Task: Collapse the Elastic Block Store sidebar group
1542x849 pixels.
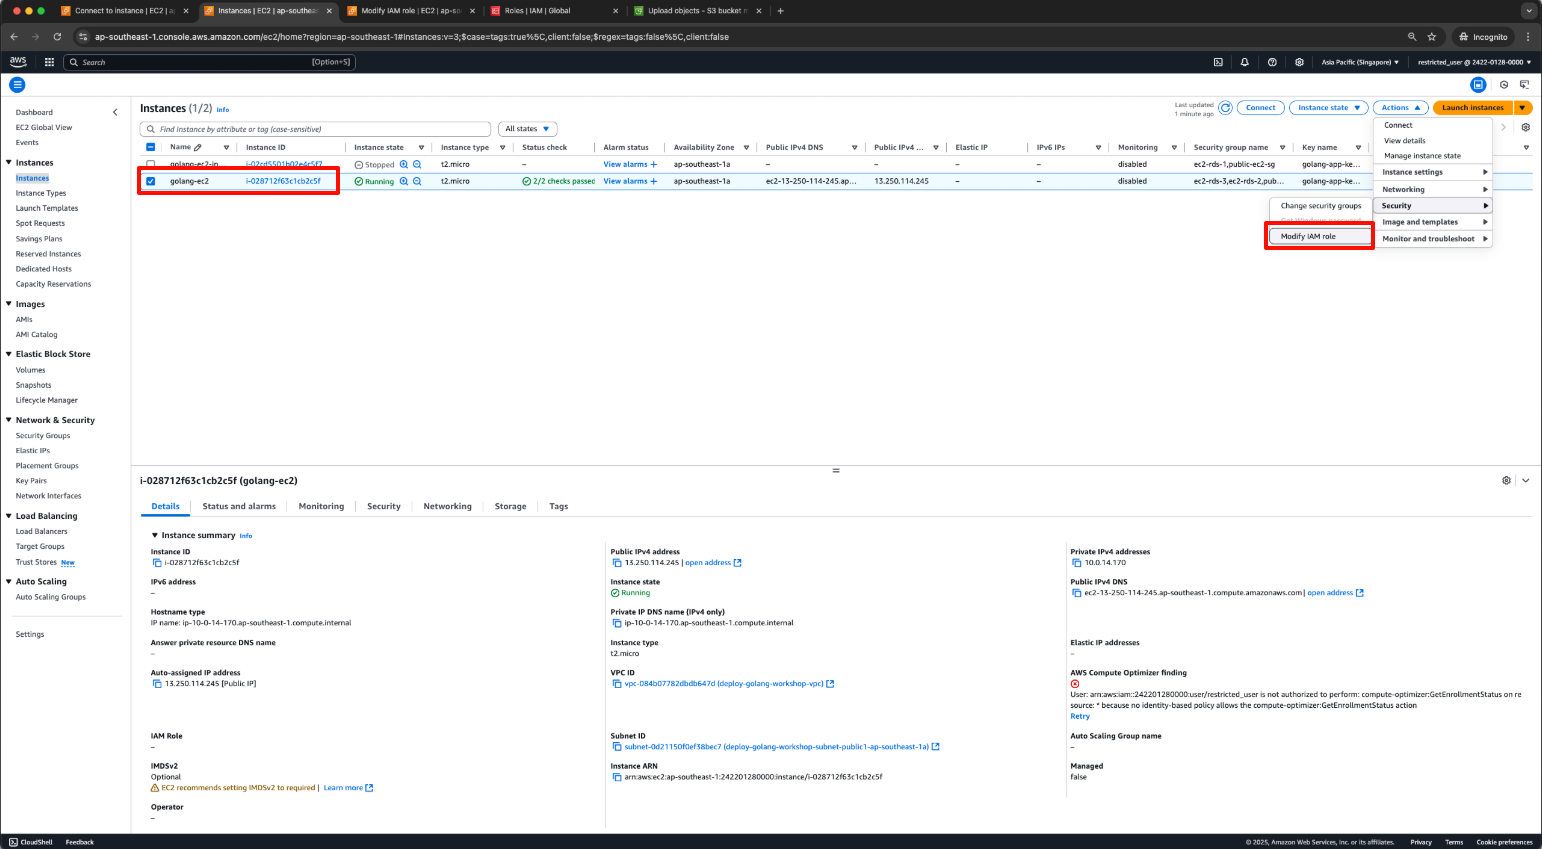Action: coord(9,354)
